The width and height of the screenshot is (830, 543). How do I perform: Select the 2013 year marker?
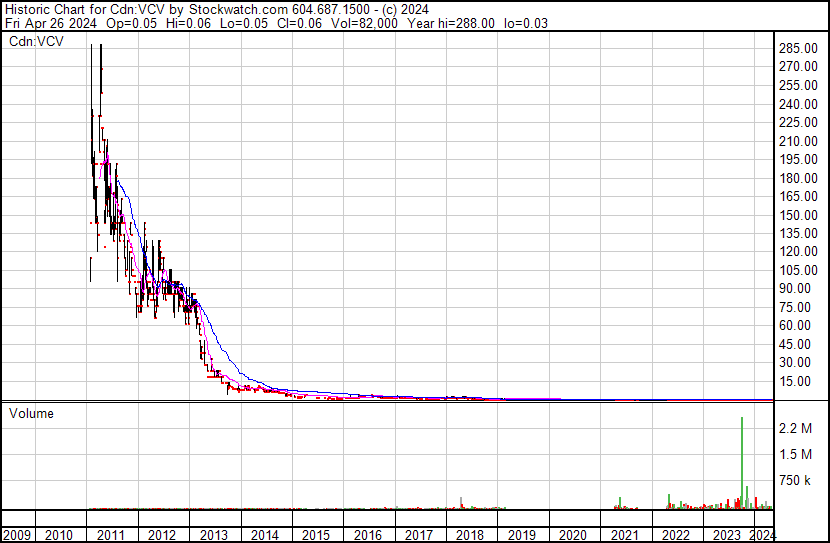(x=213, y=534)
